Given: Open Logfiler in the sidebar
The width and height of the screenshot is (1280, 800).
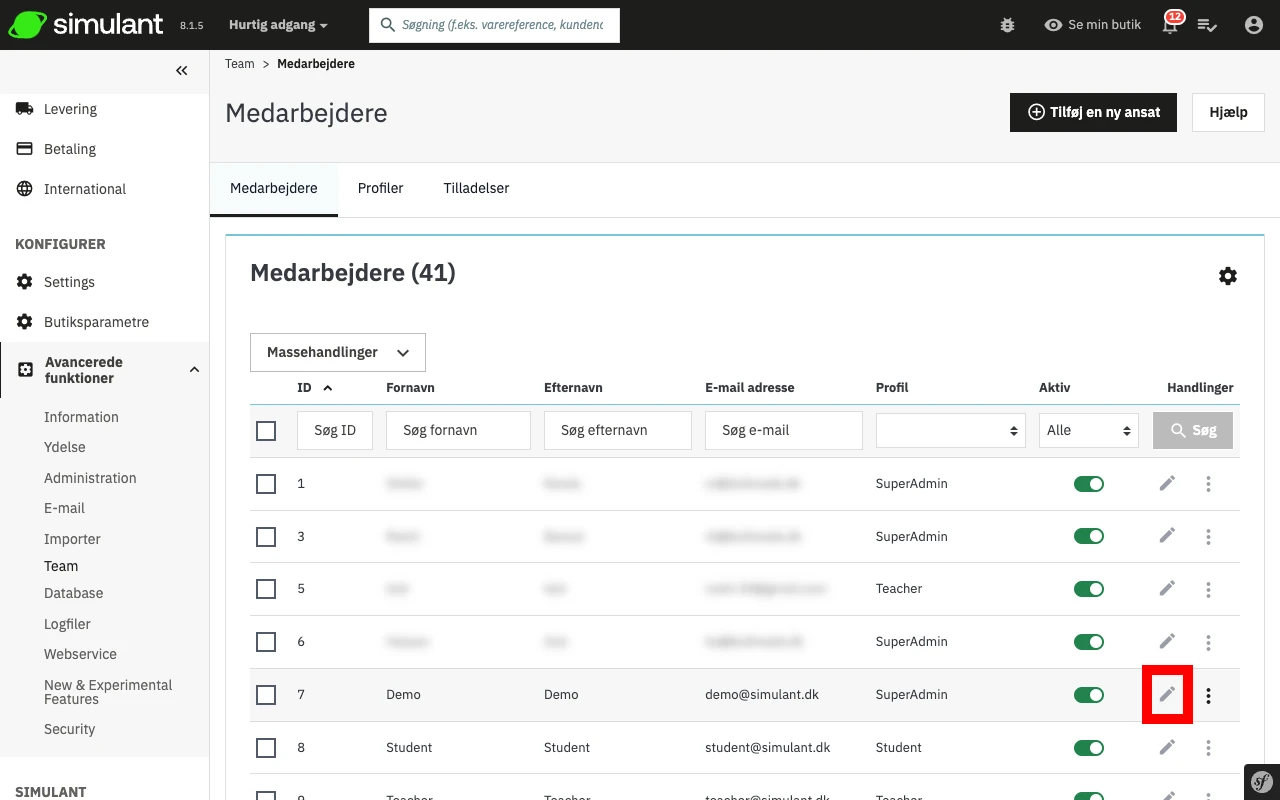Looking at the screenshot, I should 67,624.
